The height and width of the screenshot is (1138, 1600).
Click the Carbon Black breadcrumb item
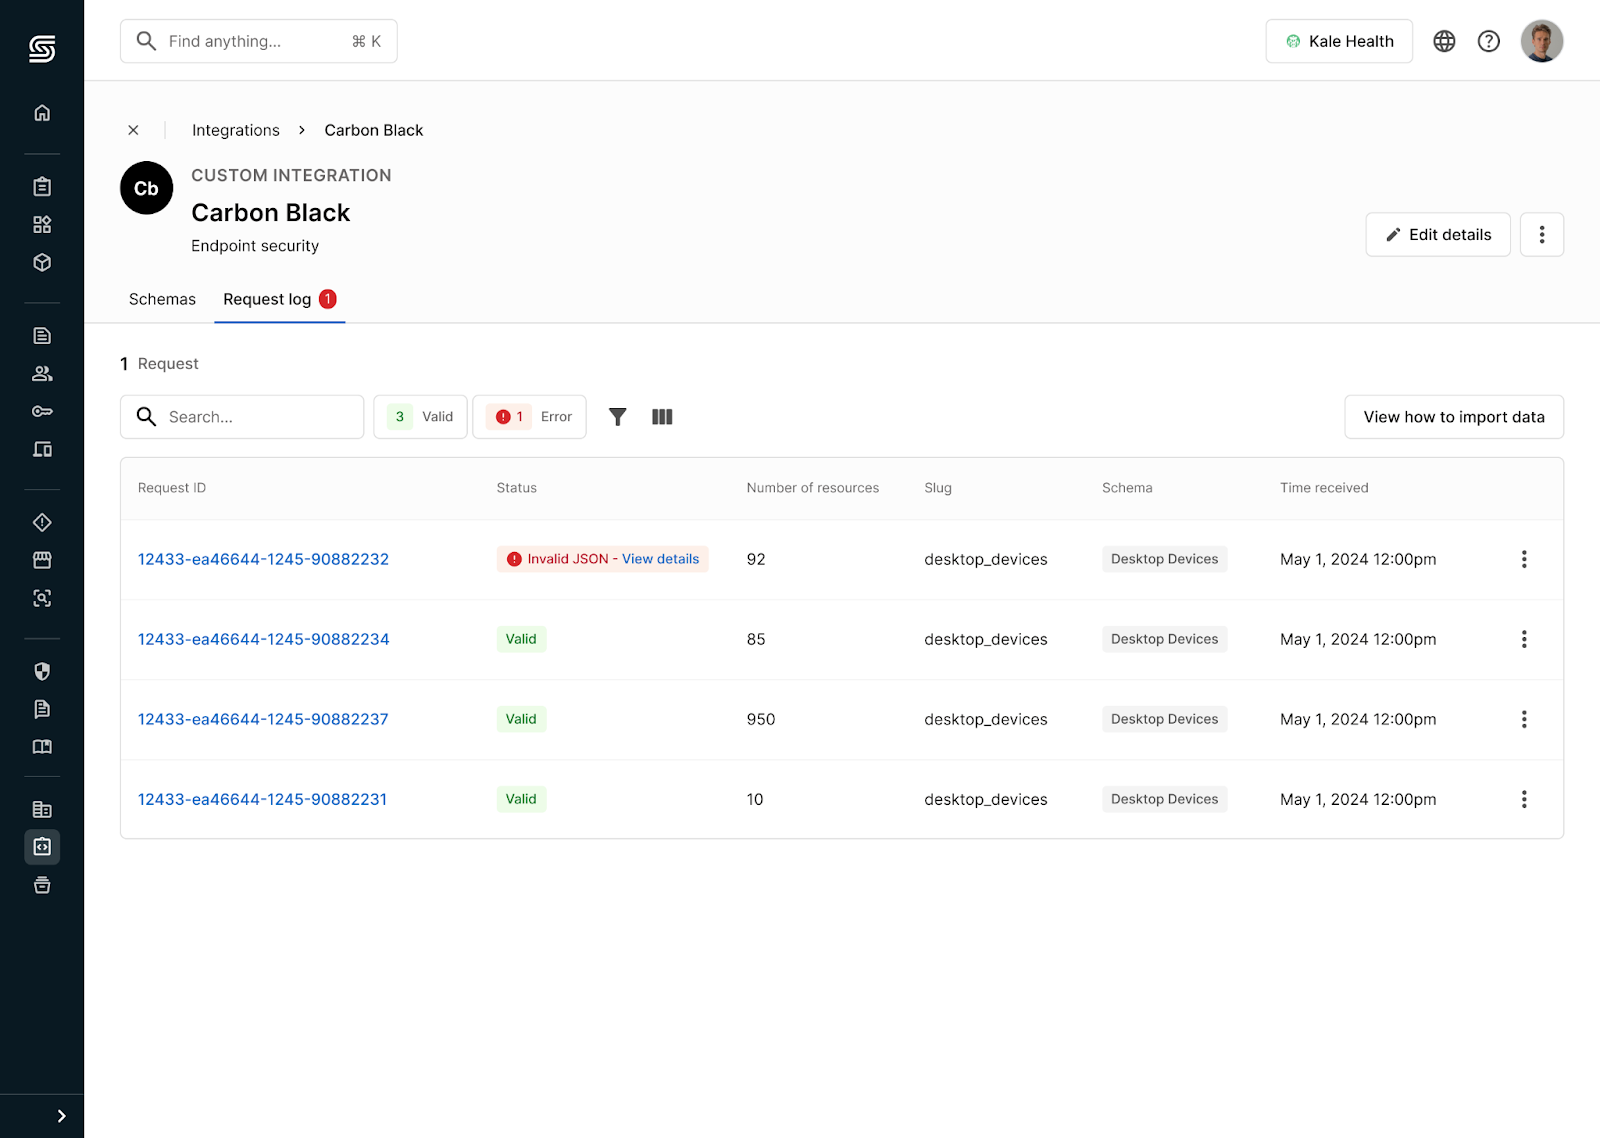pos(374,130)
